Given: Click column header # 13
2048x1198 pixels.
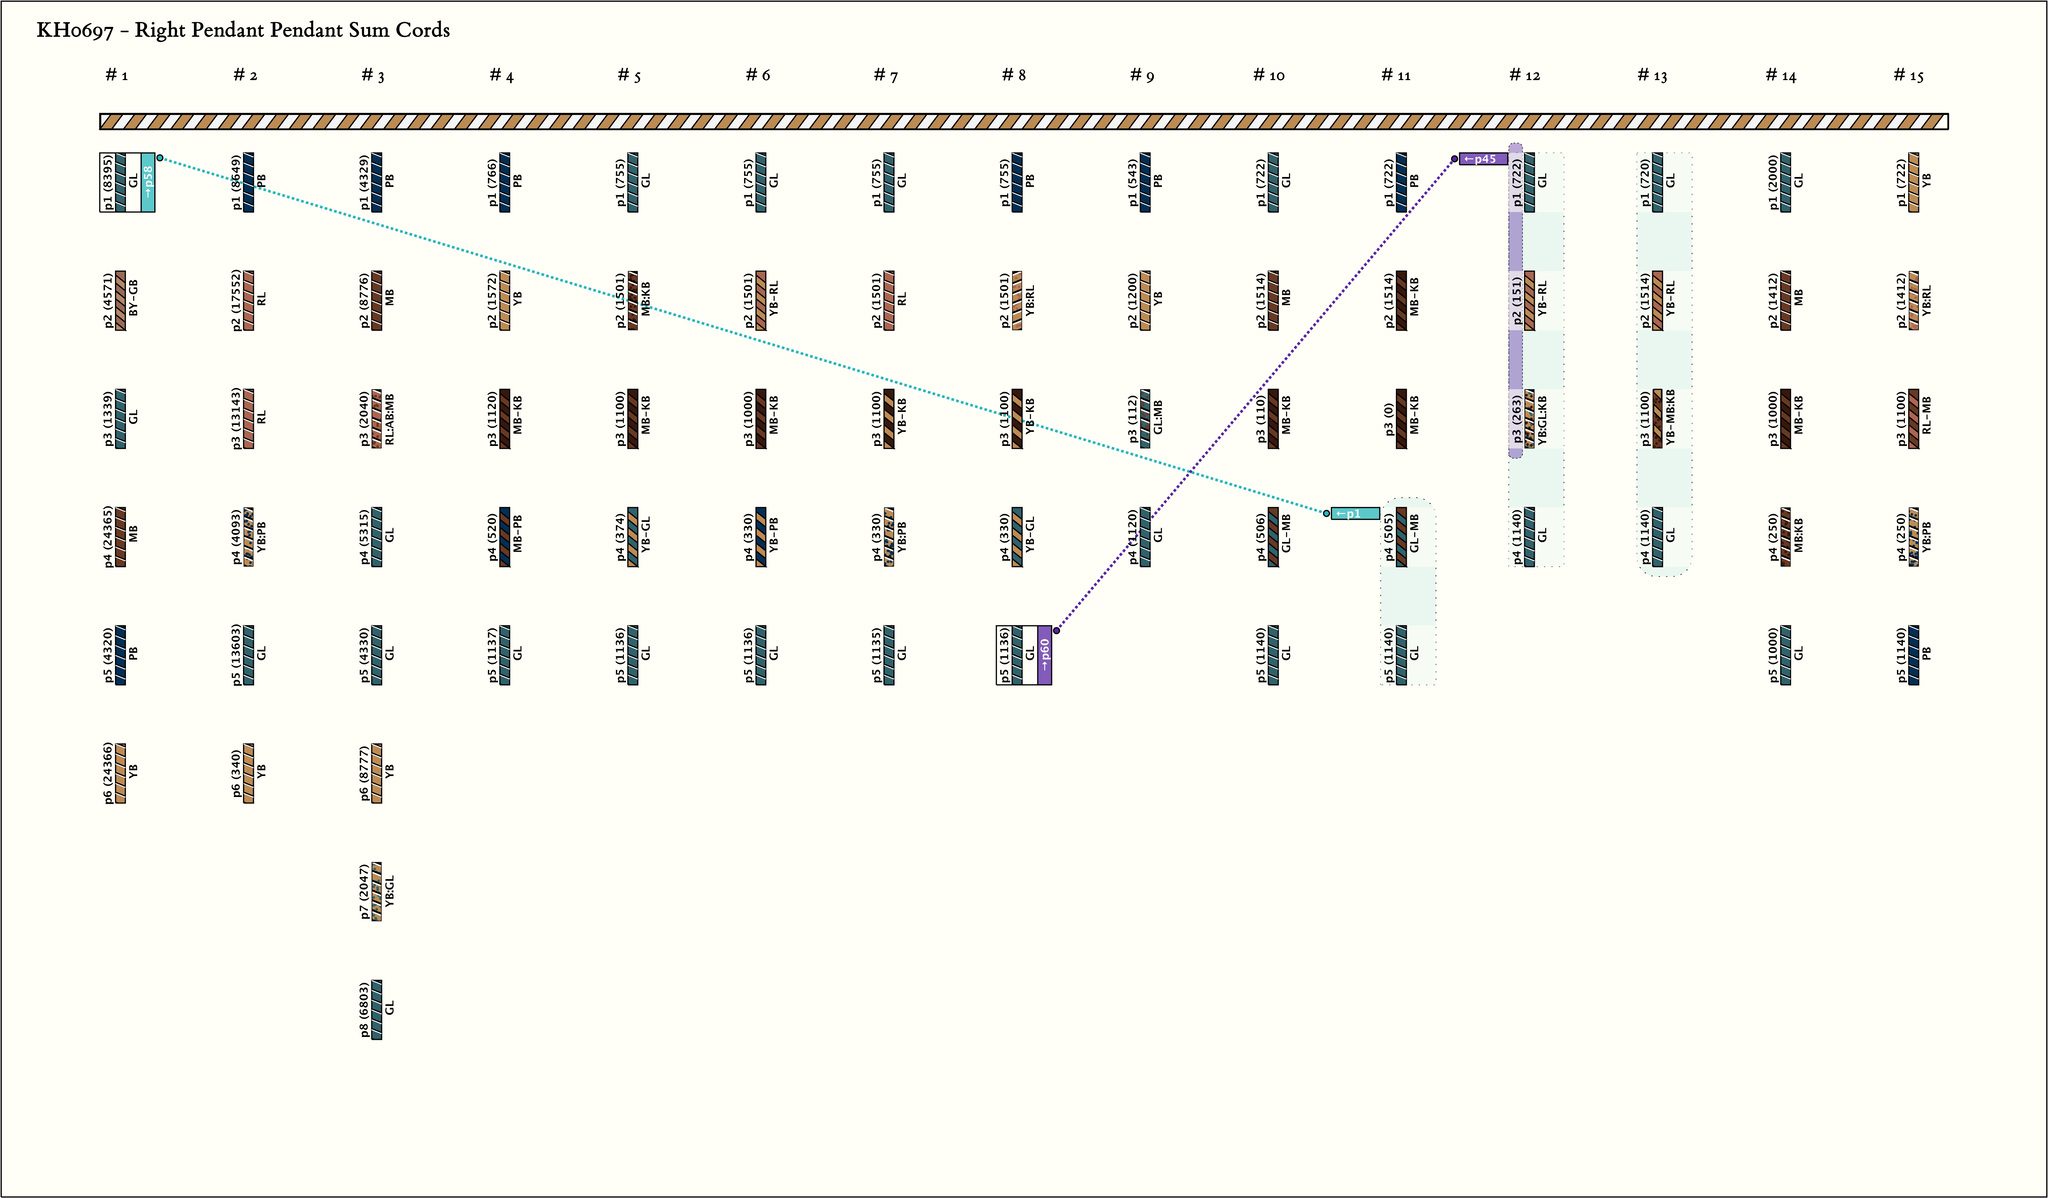Looking at the screenshot, I should click(1652, 76).
